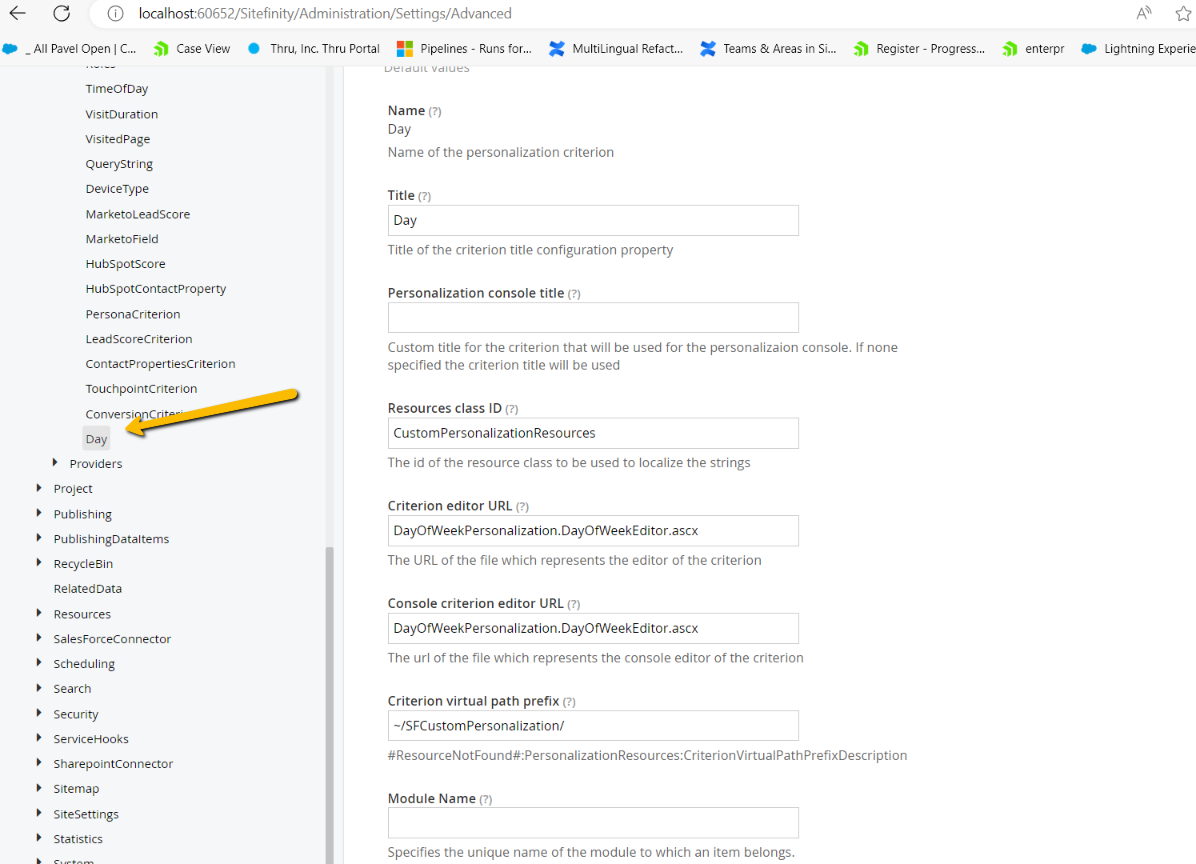The height and width of the screenshot is (864, 1196).
Task: Expand the Security tree node
Action: point(39,713)
